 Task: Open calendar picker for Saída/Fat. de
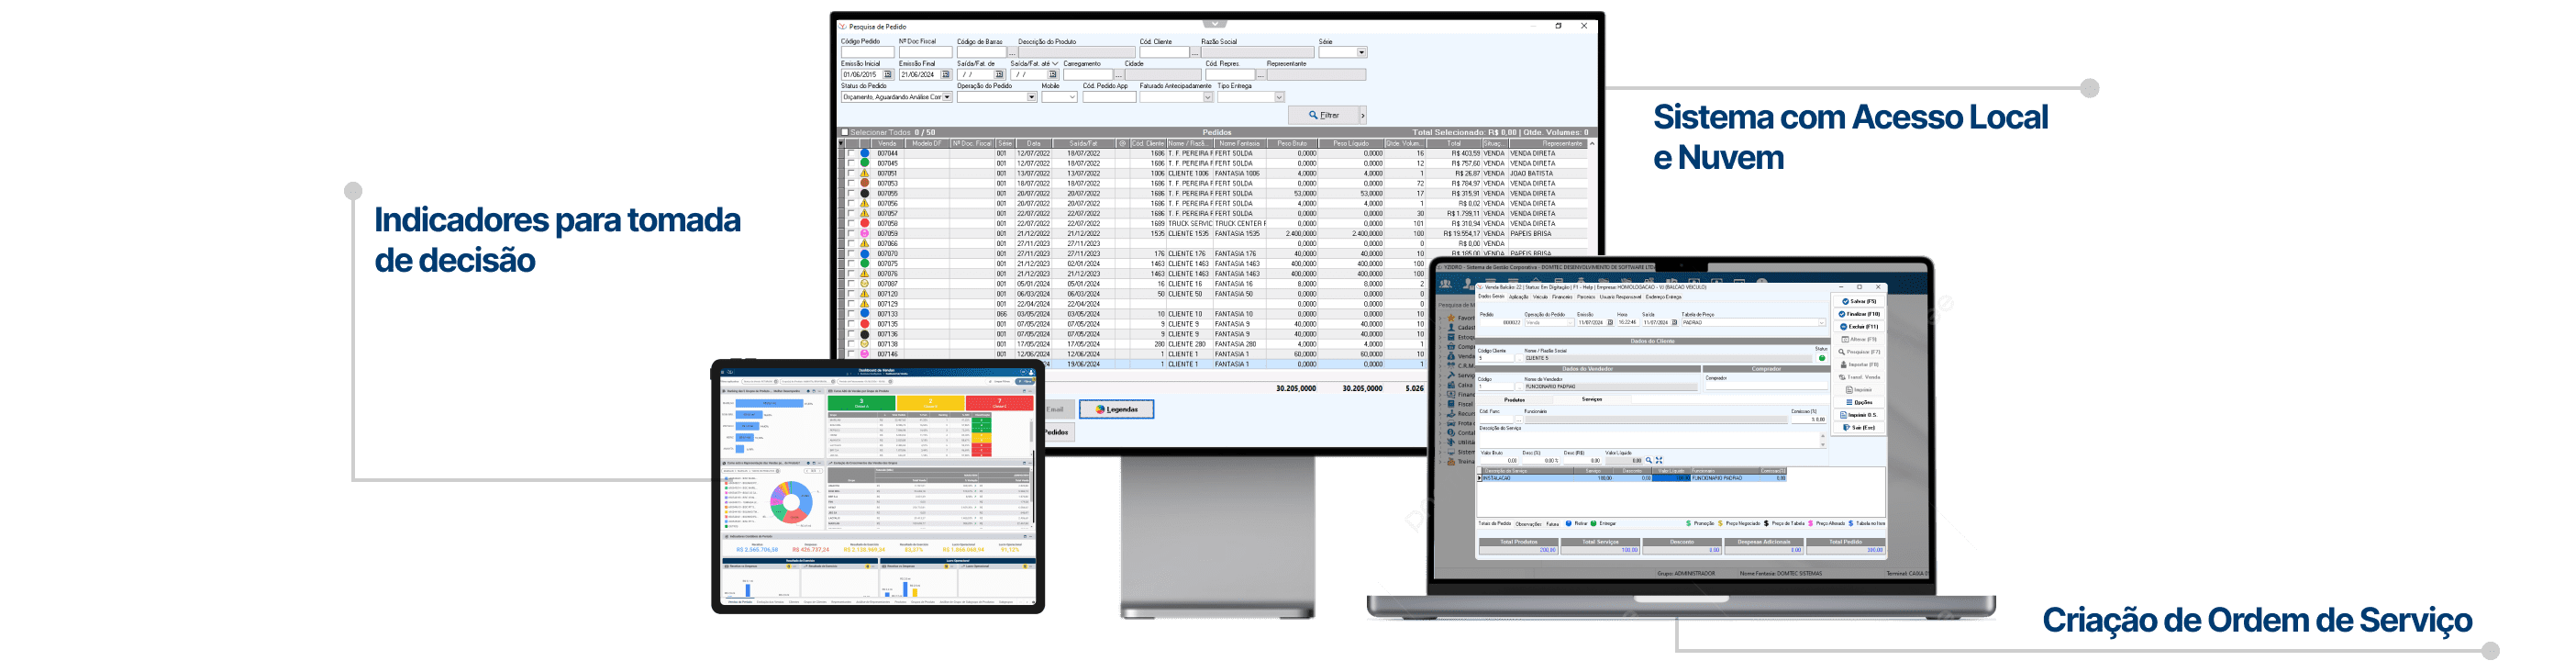point(999,74)
